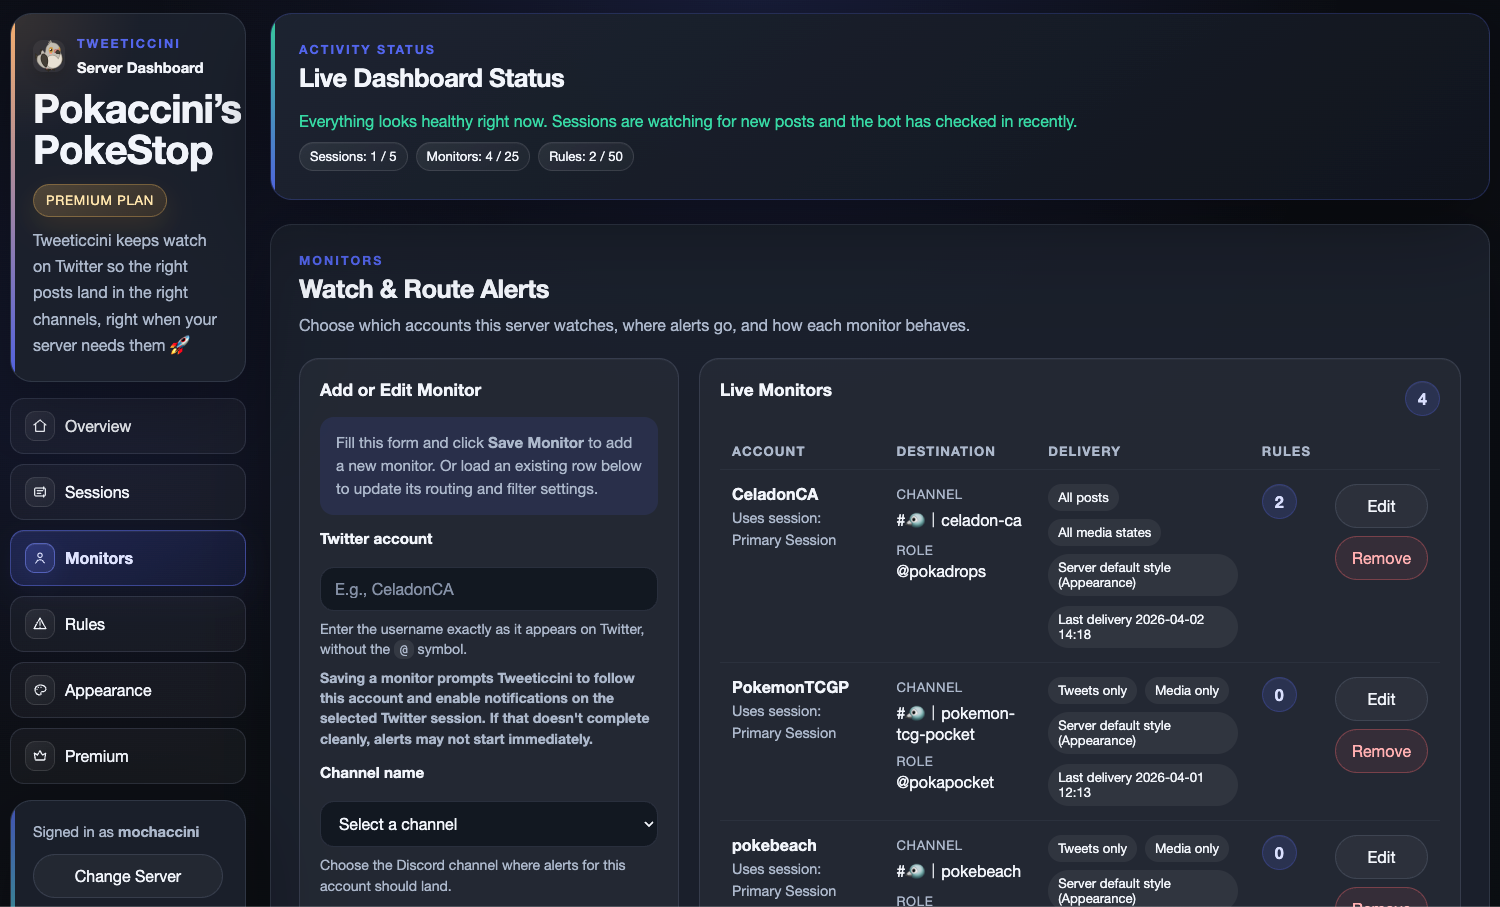Click the @pokadrops role text
Screen dimensions: 1500x907
coord(941,571)
